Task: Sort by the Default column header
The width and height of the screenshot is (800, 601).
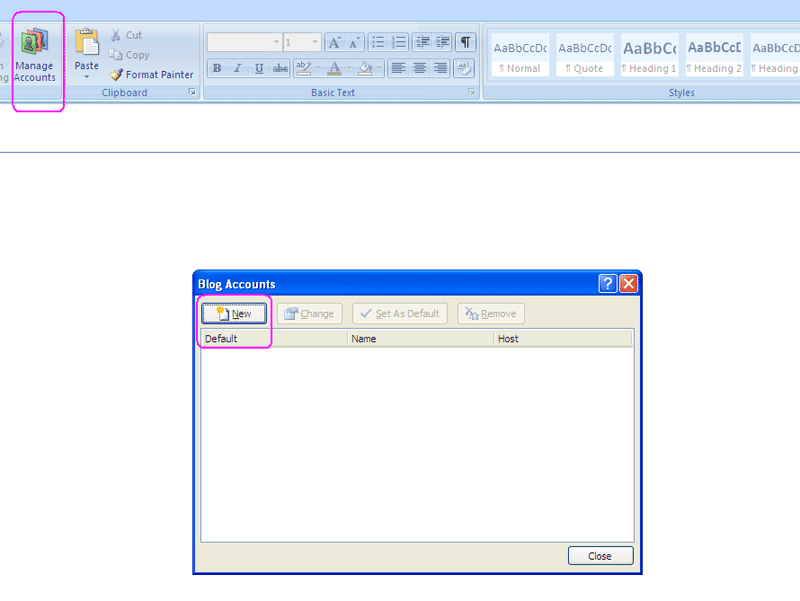Action: [274, 339]
